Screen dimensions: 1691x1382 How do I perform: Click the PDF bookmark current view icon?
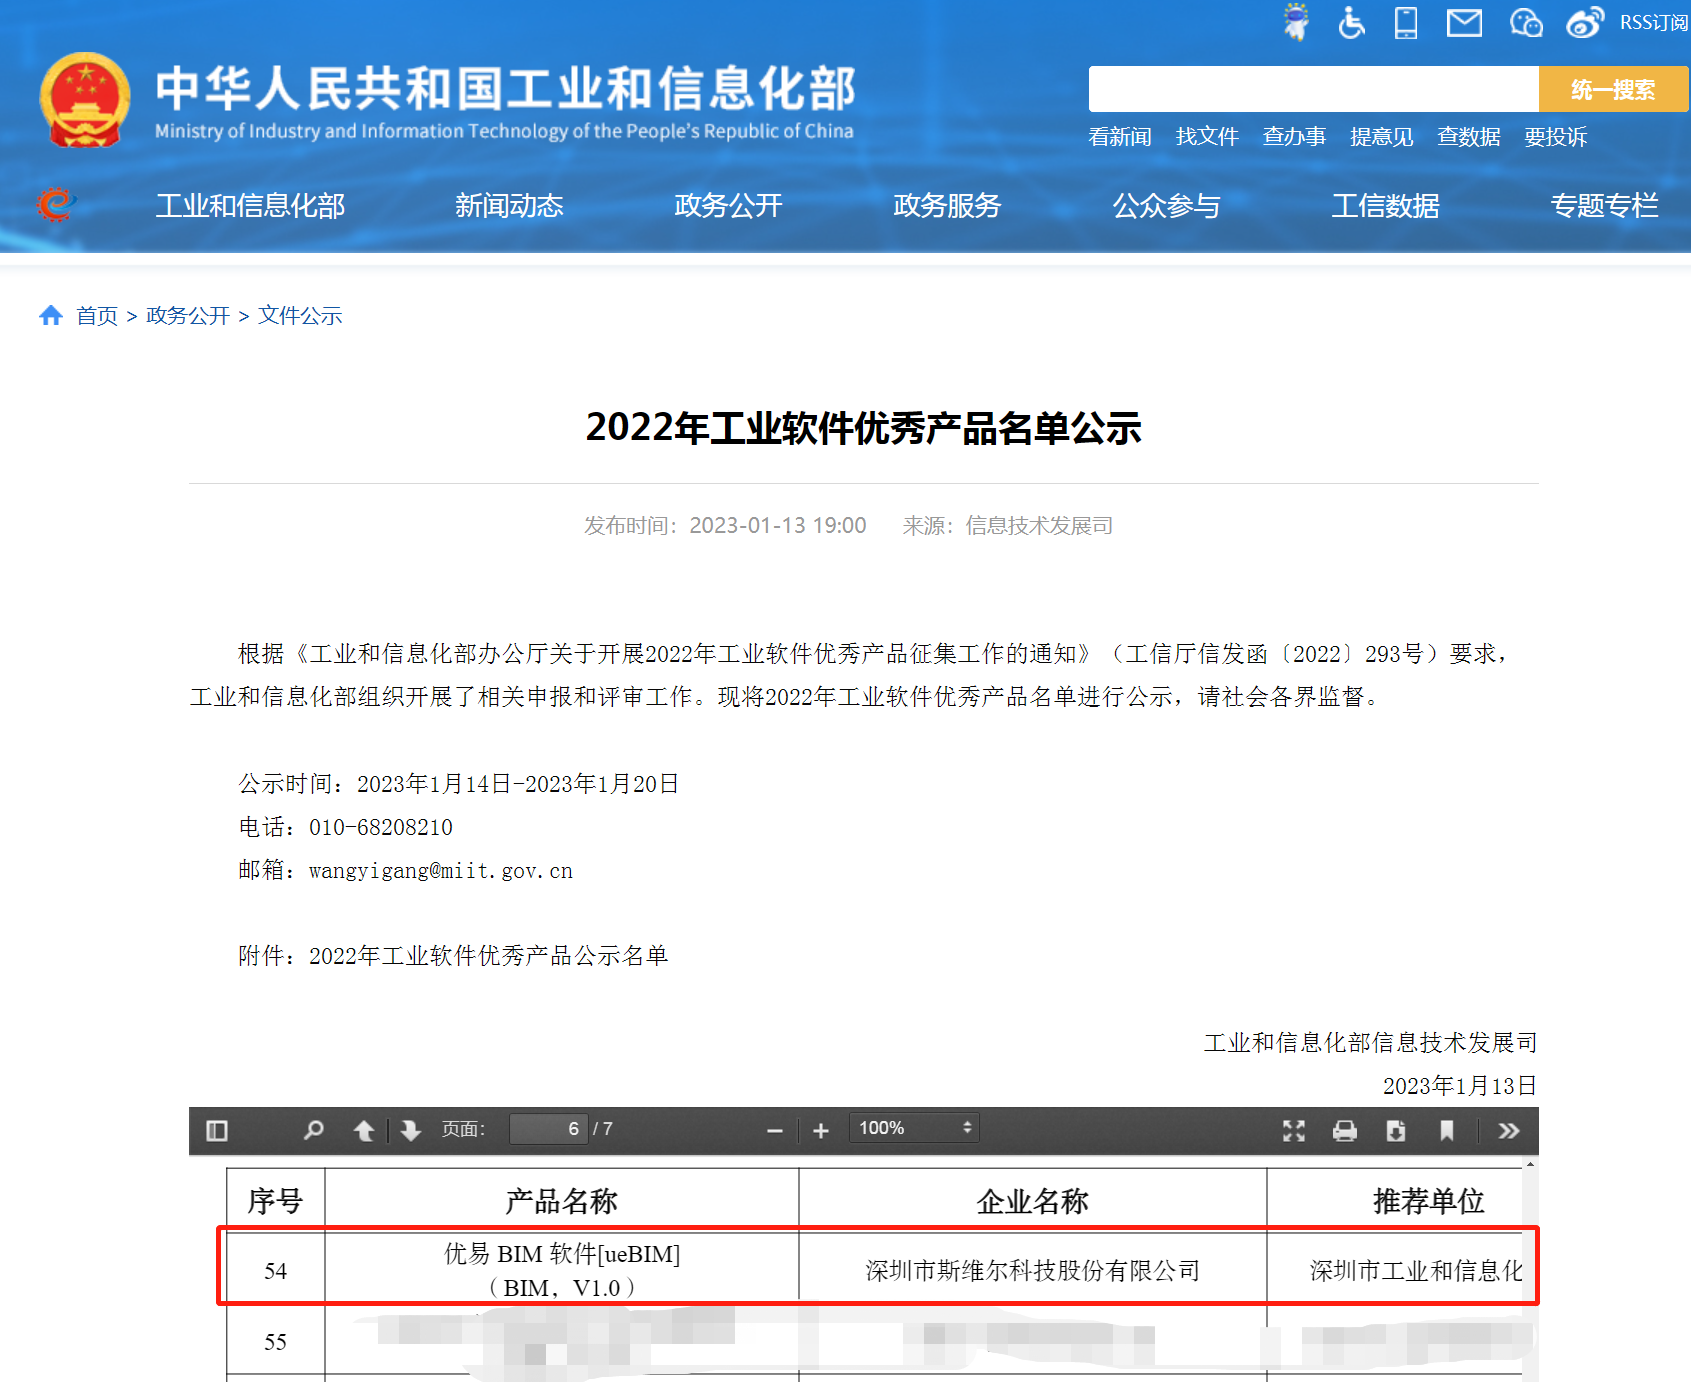pos(1446,1130)
